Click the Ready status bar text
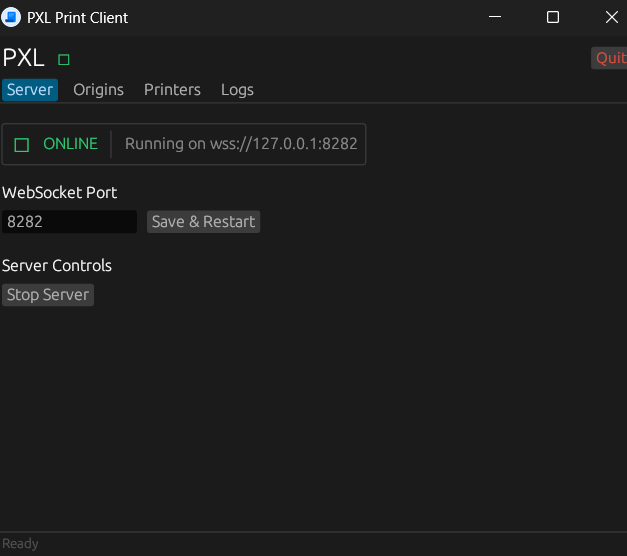This screenshot has width=627, height=556. (x=20, y=544)
